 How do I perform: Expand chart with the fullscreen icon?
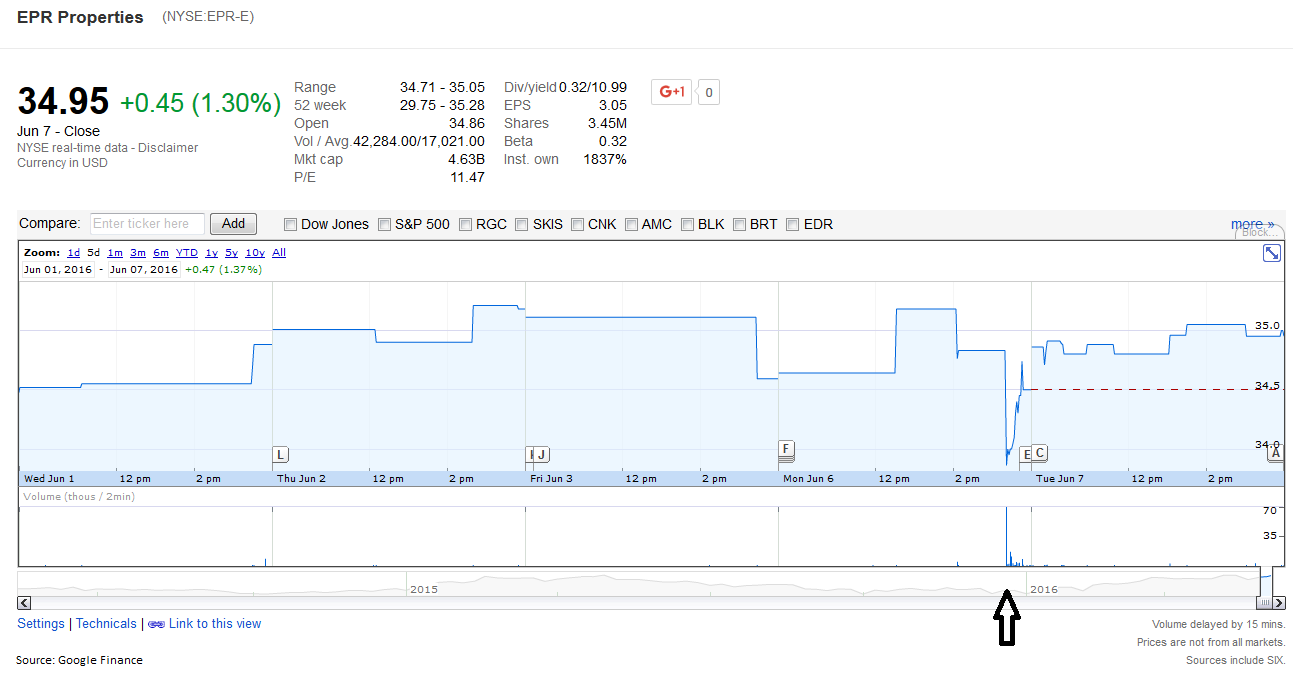coord(1272,253)
